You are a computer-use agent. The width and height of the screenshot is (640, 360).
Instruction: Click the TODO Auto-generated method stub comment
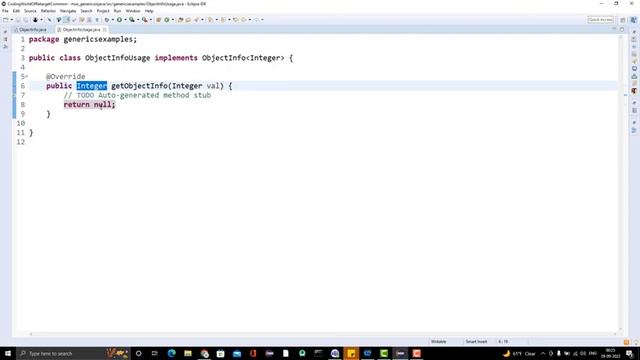click(137, 95)
